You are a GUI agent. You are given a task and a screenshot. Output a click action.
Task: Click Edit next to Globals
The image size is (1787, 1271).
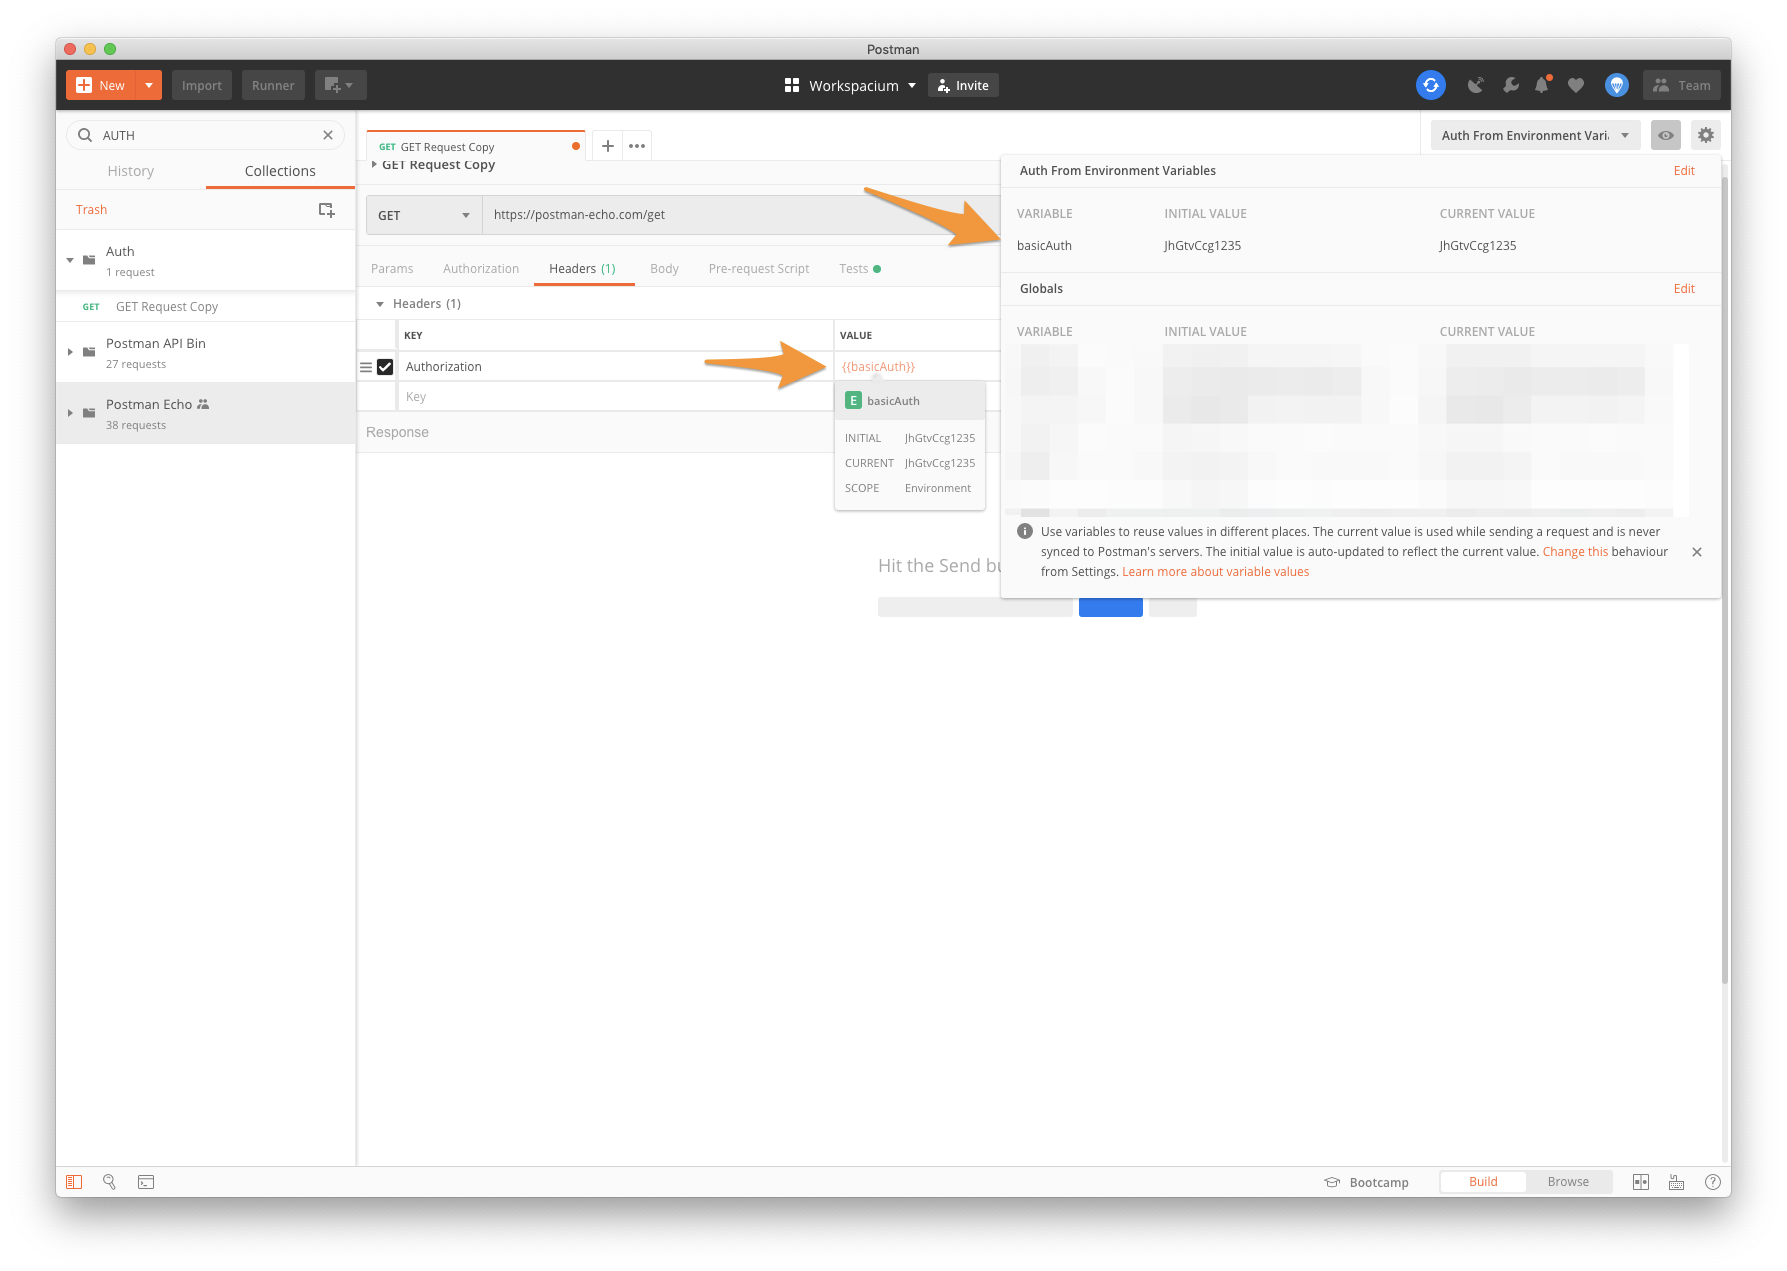pos(1684,289)
